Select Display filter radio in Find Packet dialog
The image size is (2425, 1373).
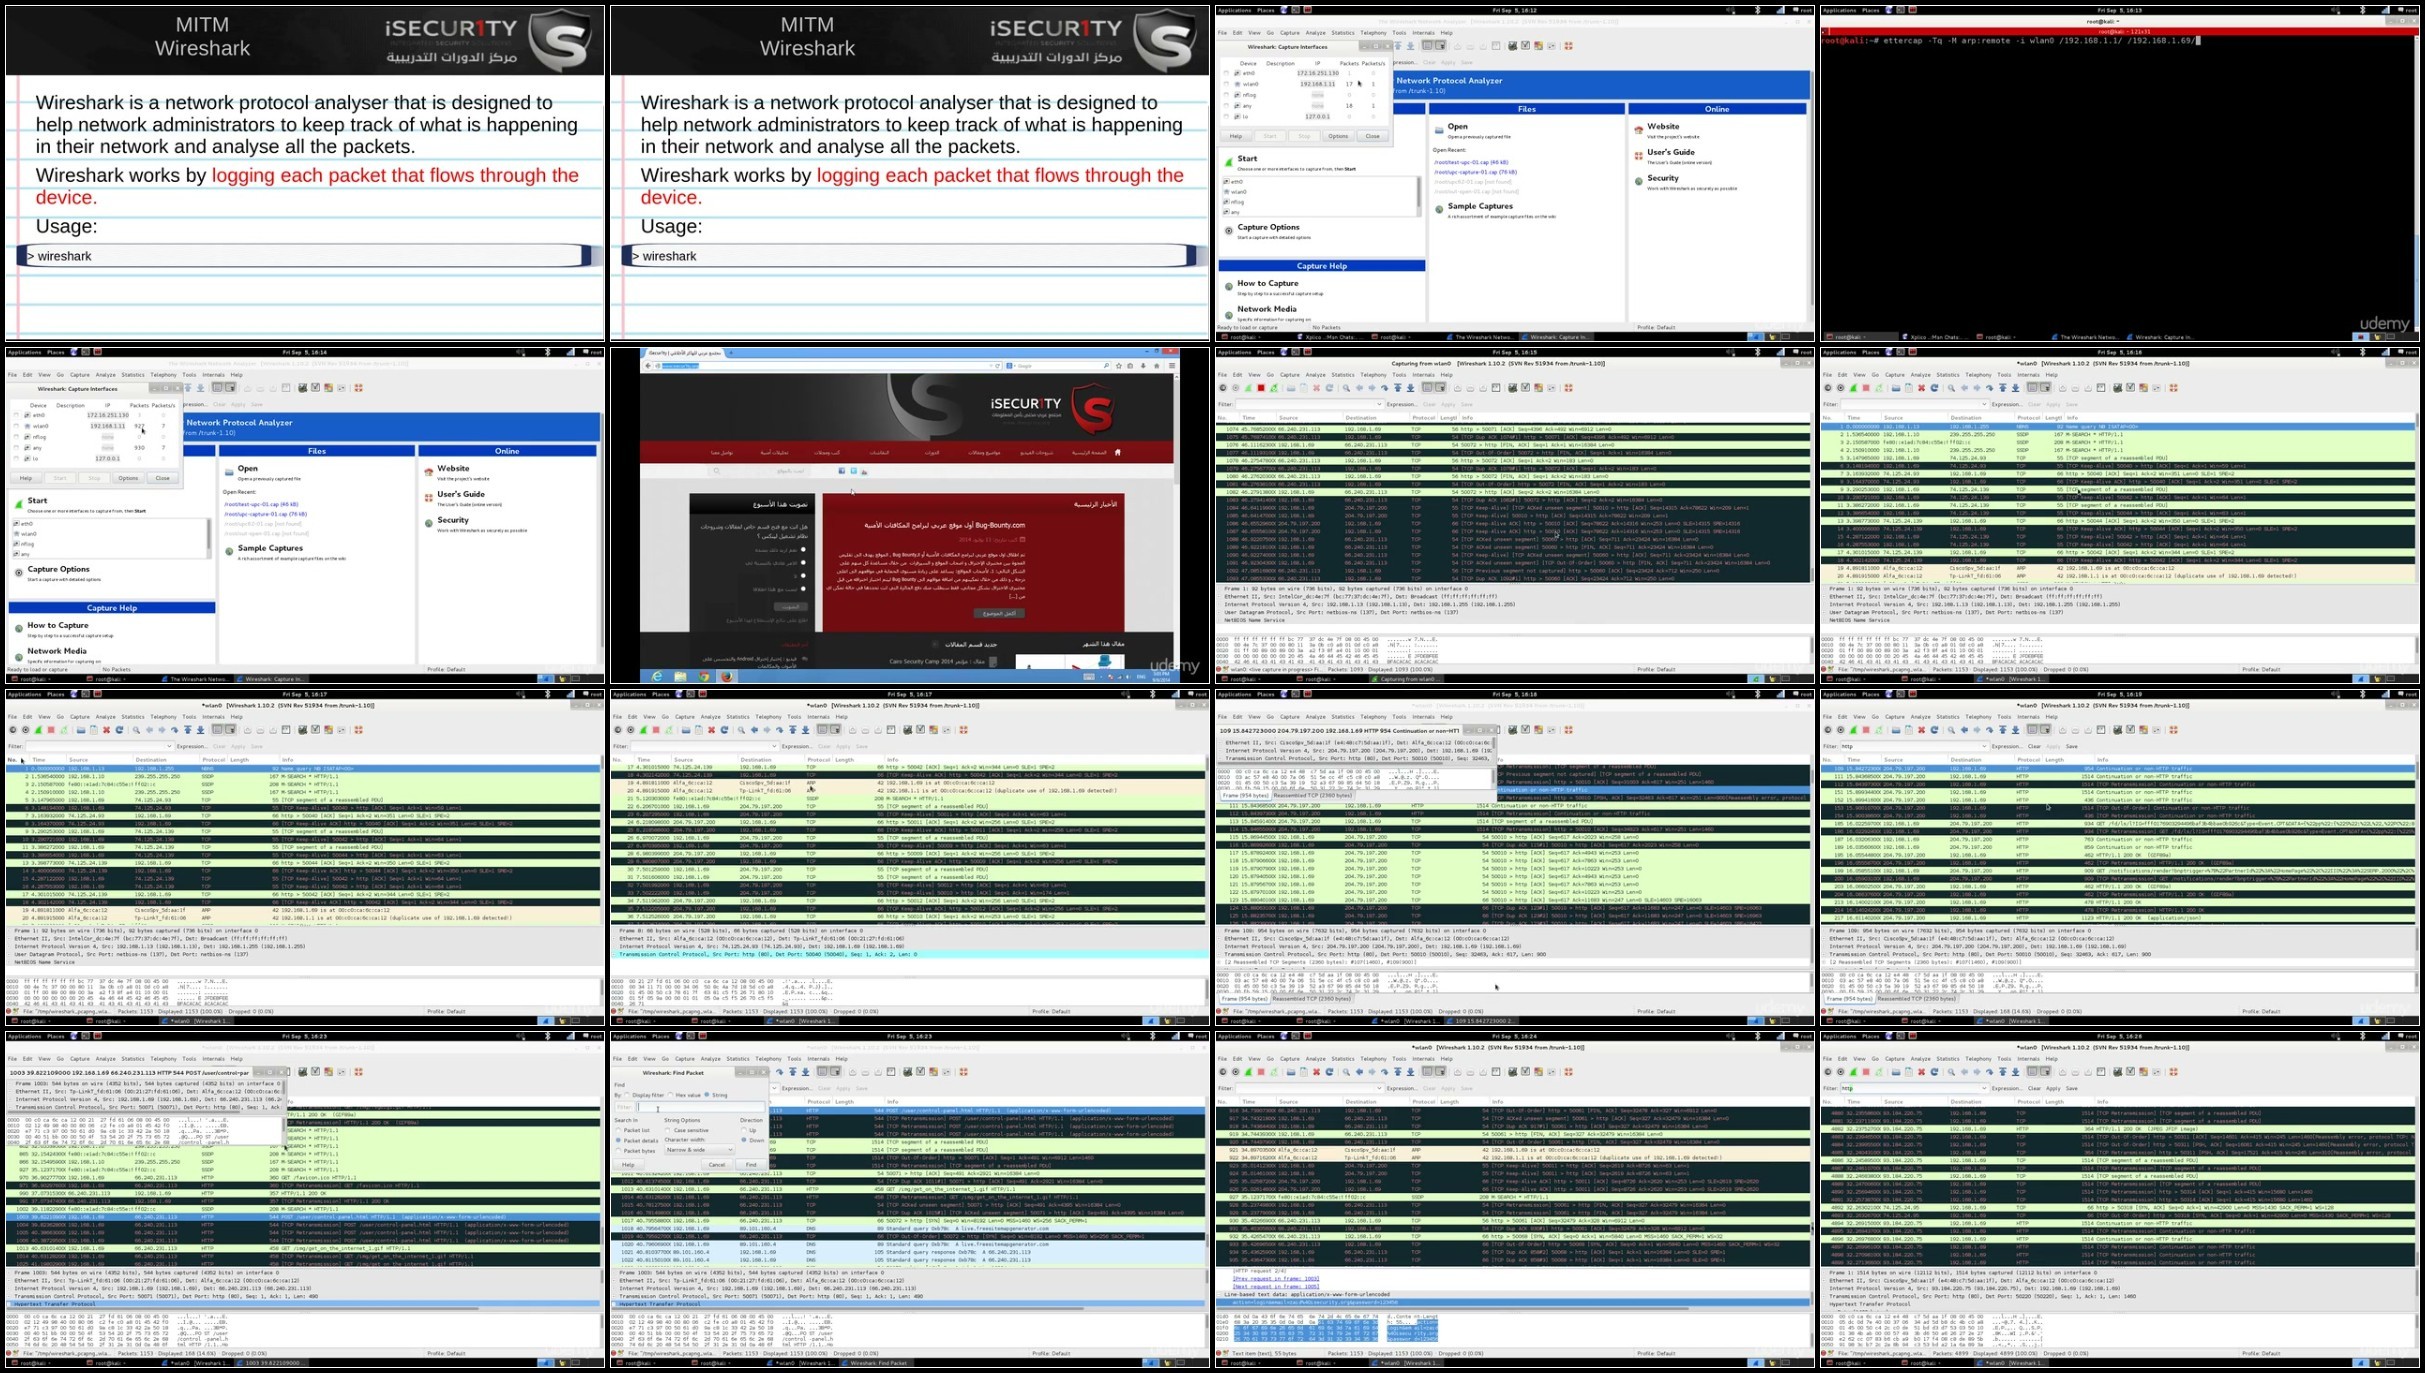[x=628, y=1095]
